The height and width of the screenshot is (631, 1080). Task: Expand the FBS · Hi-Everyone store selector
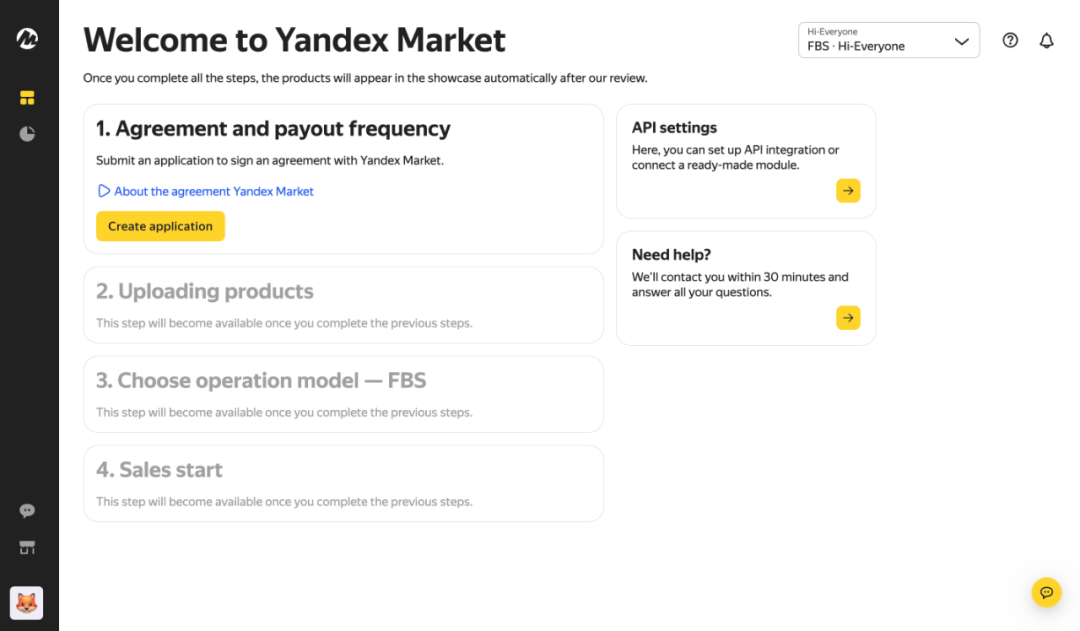click(888, 41)
